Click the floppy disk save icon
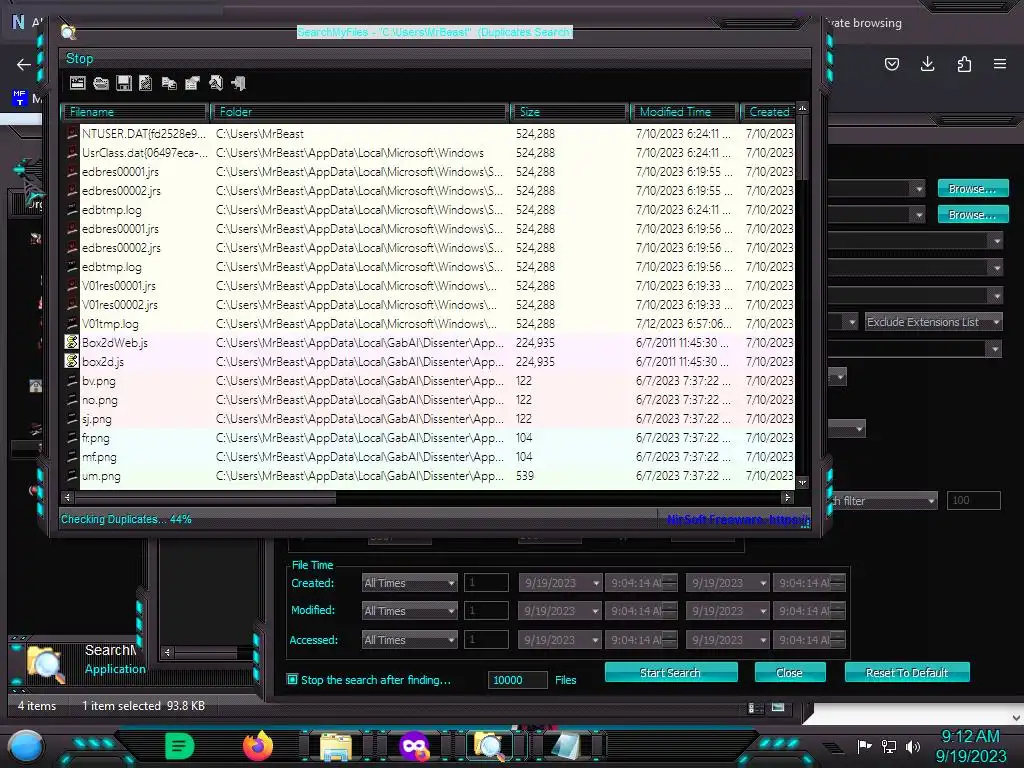This screenshot has height=768, width=1024. [x=123, y=83]
